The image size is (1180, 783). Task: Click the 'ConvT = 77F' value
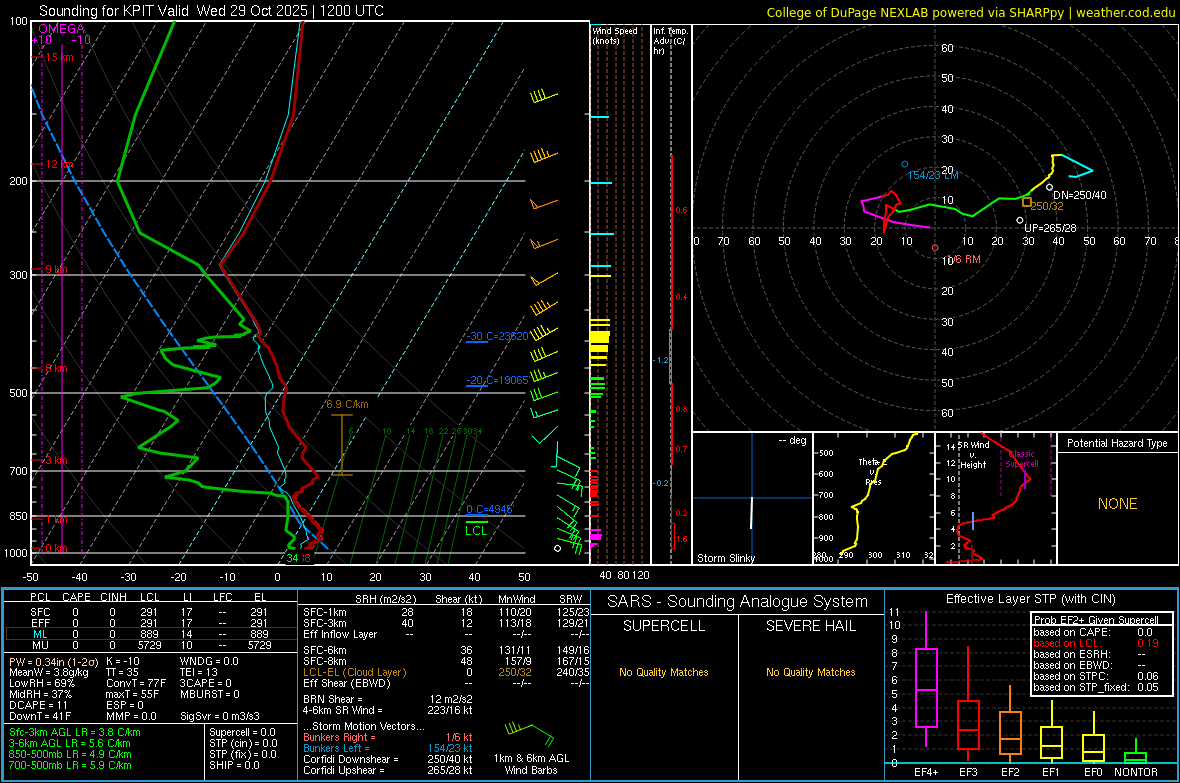tap(135, 684)
